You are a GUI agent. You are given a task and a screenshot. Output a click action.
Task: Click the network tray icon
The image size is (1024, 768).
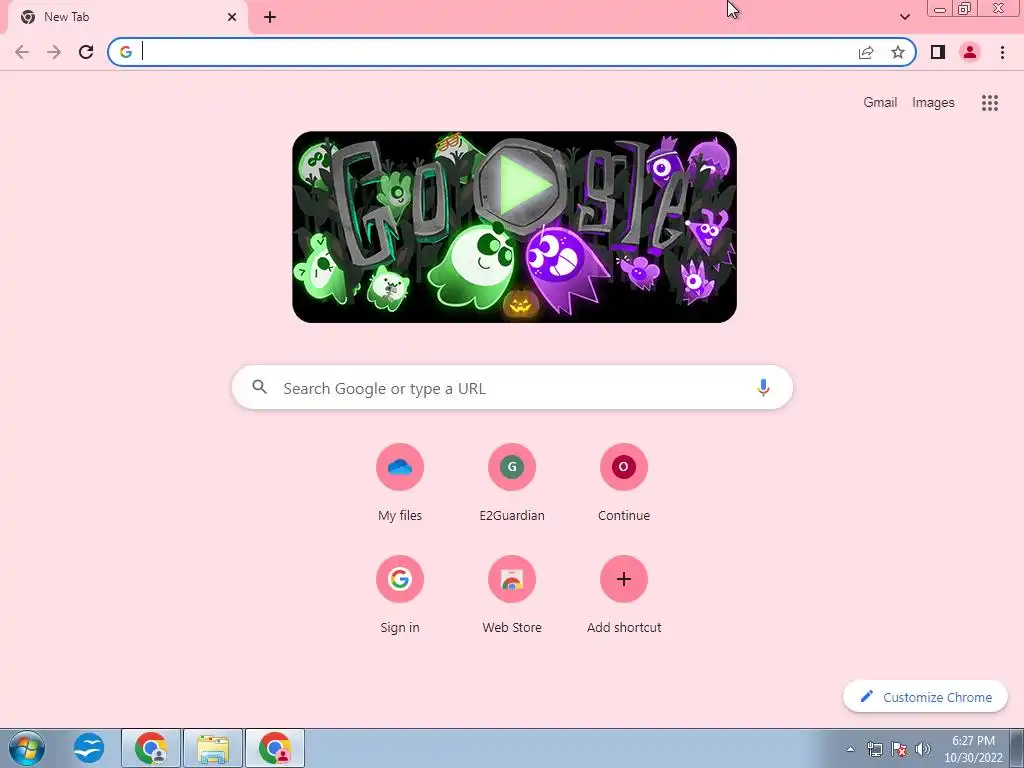click(874, 749)
